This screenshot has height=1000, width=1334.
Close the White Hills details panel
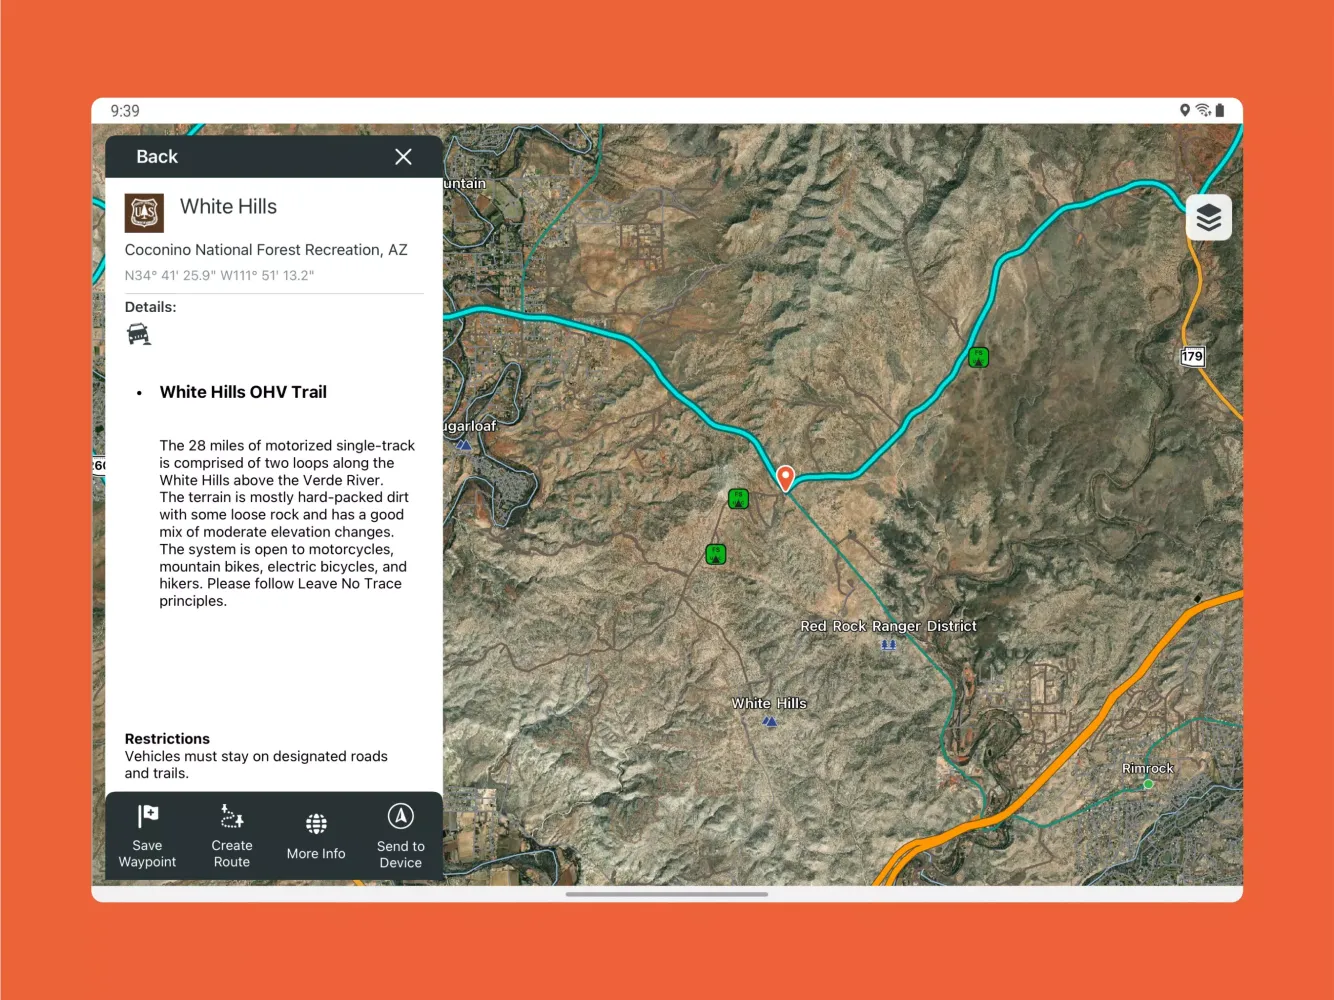(x=403, y=157)
